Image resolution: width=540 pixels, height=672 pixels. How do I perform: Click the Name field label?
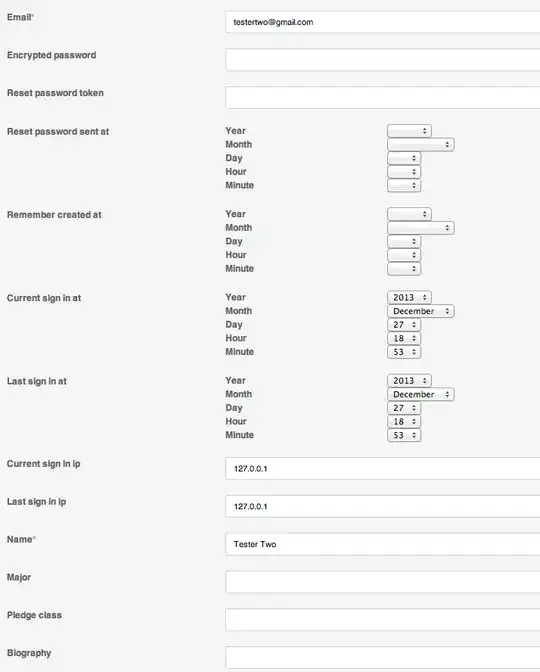[21, 539]
